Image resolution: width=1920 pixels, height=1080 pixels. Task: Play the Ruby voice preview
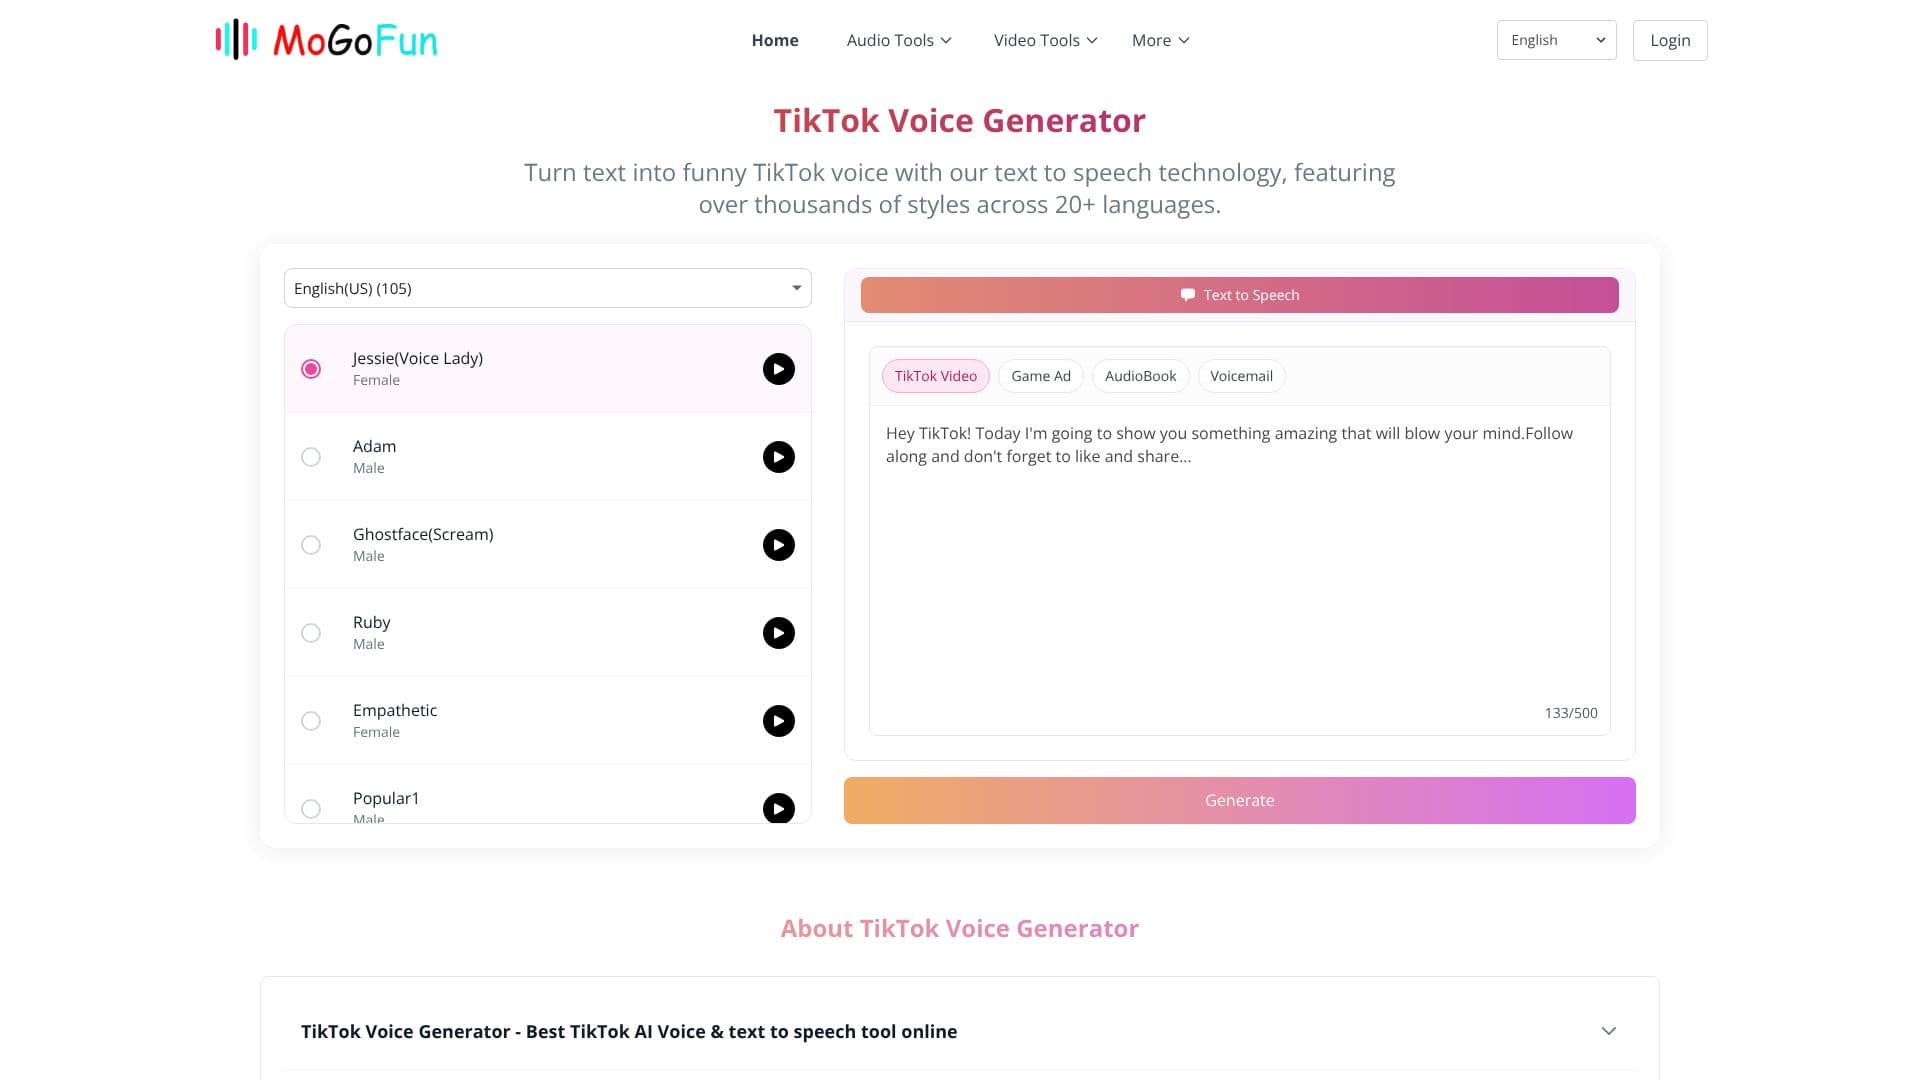[x=778, y=633]
